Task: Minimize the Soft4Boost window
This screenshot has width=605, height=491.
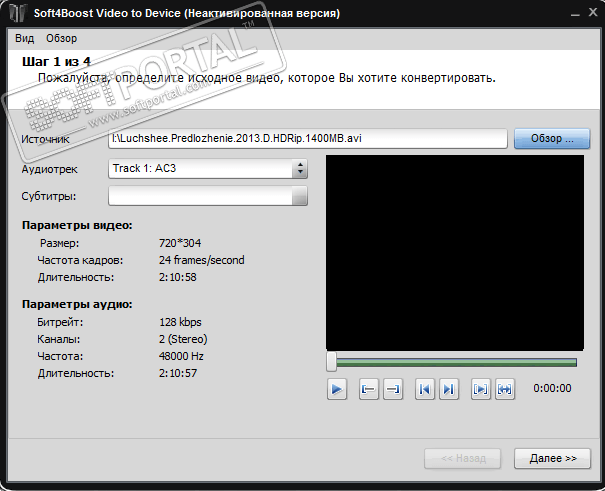Action: (x=575, y=13)
